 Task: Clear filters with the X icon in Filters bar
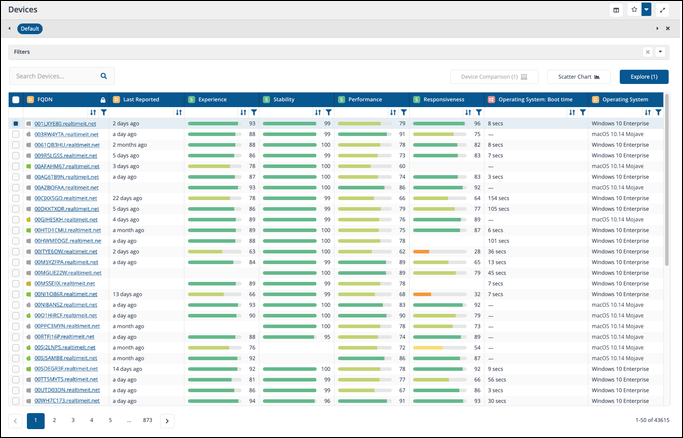(647, 51)
